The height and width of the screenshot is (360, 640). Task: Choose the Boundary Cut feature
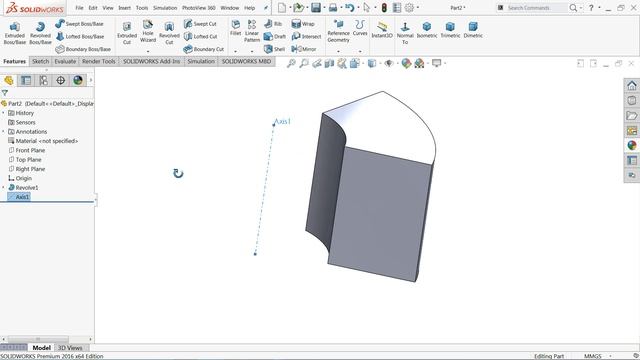[x=204, y=49]
